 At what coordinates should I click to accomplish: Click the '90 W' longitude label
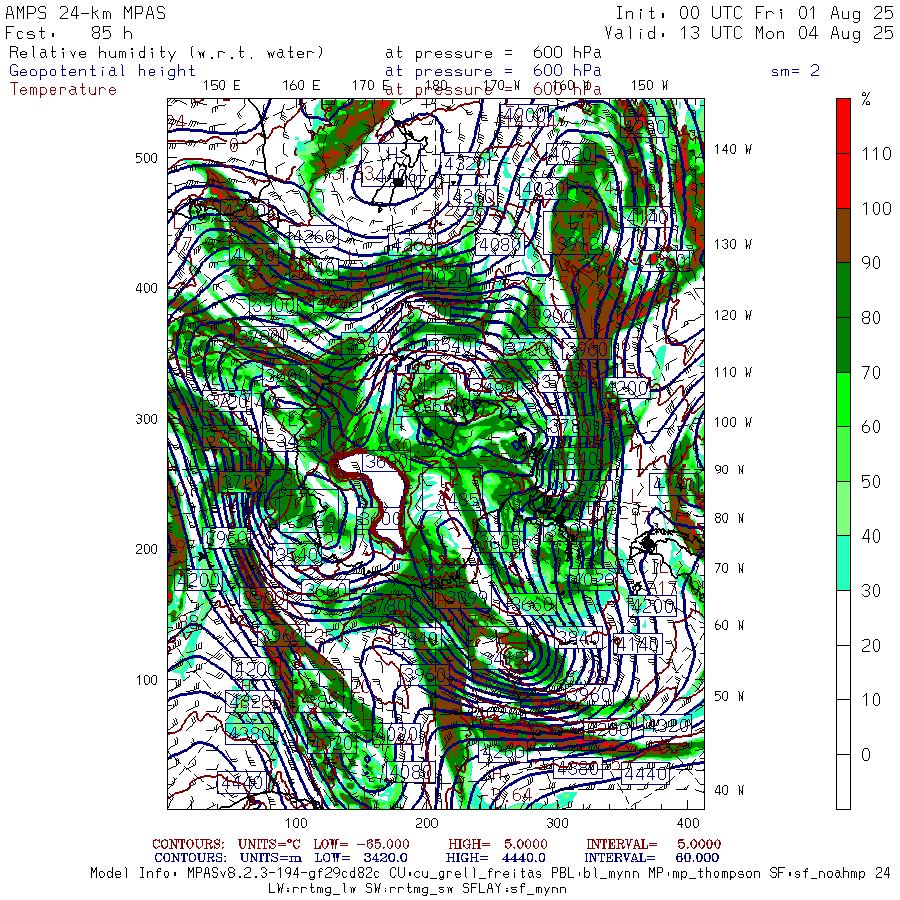pos(729,470)
